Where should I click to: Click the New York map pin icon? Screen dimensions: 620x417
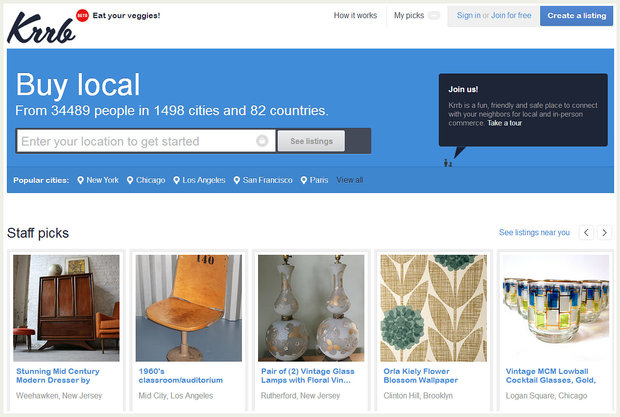point(81,181)
